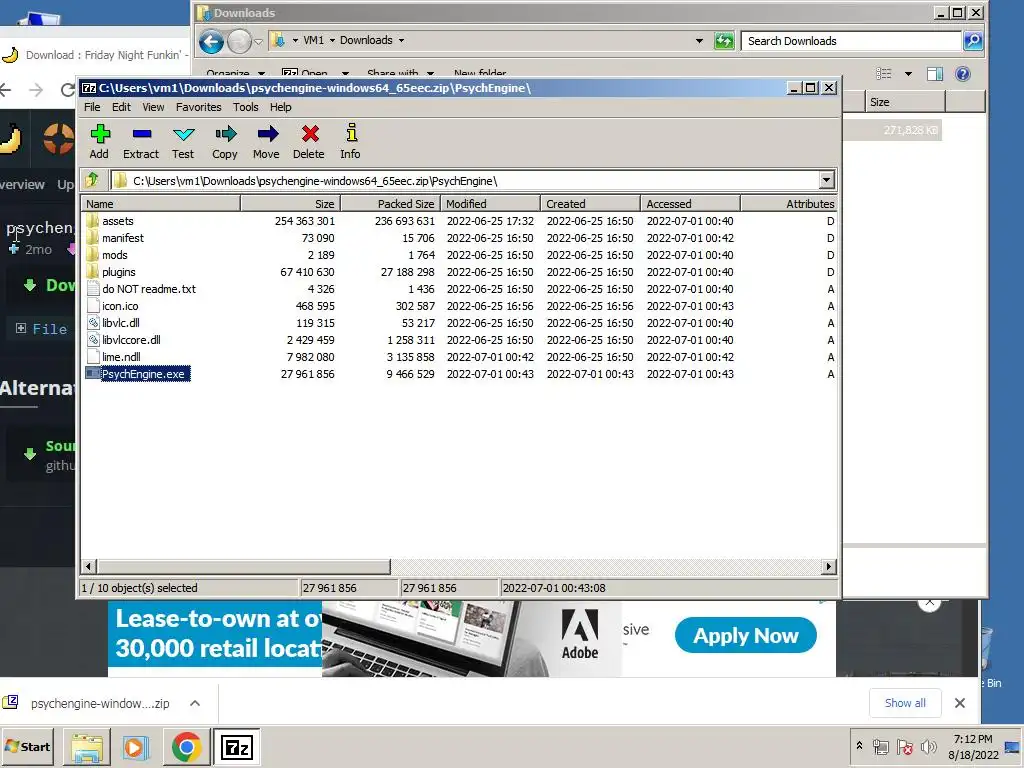Image resolution: width=1024 pixels, height=768 pixels.
Task: Click the volume speaker tray icon
Action: (927, 746)
